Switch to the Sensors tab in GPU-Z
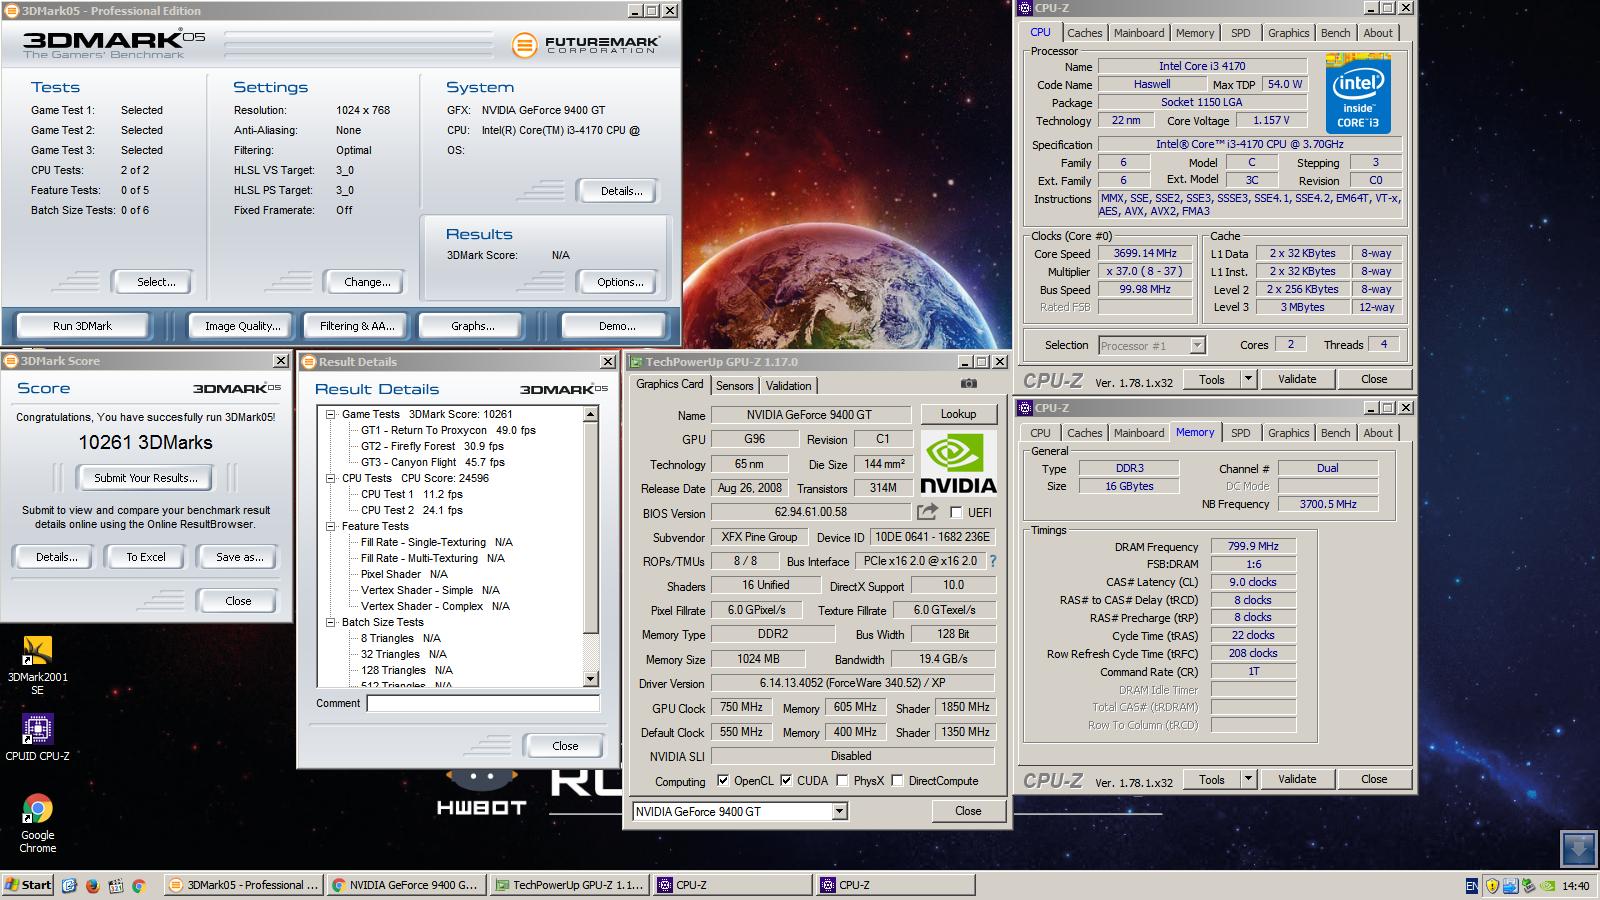1600x900 pixels. [x=734, y=386]
